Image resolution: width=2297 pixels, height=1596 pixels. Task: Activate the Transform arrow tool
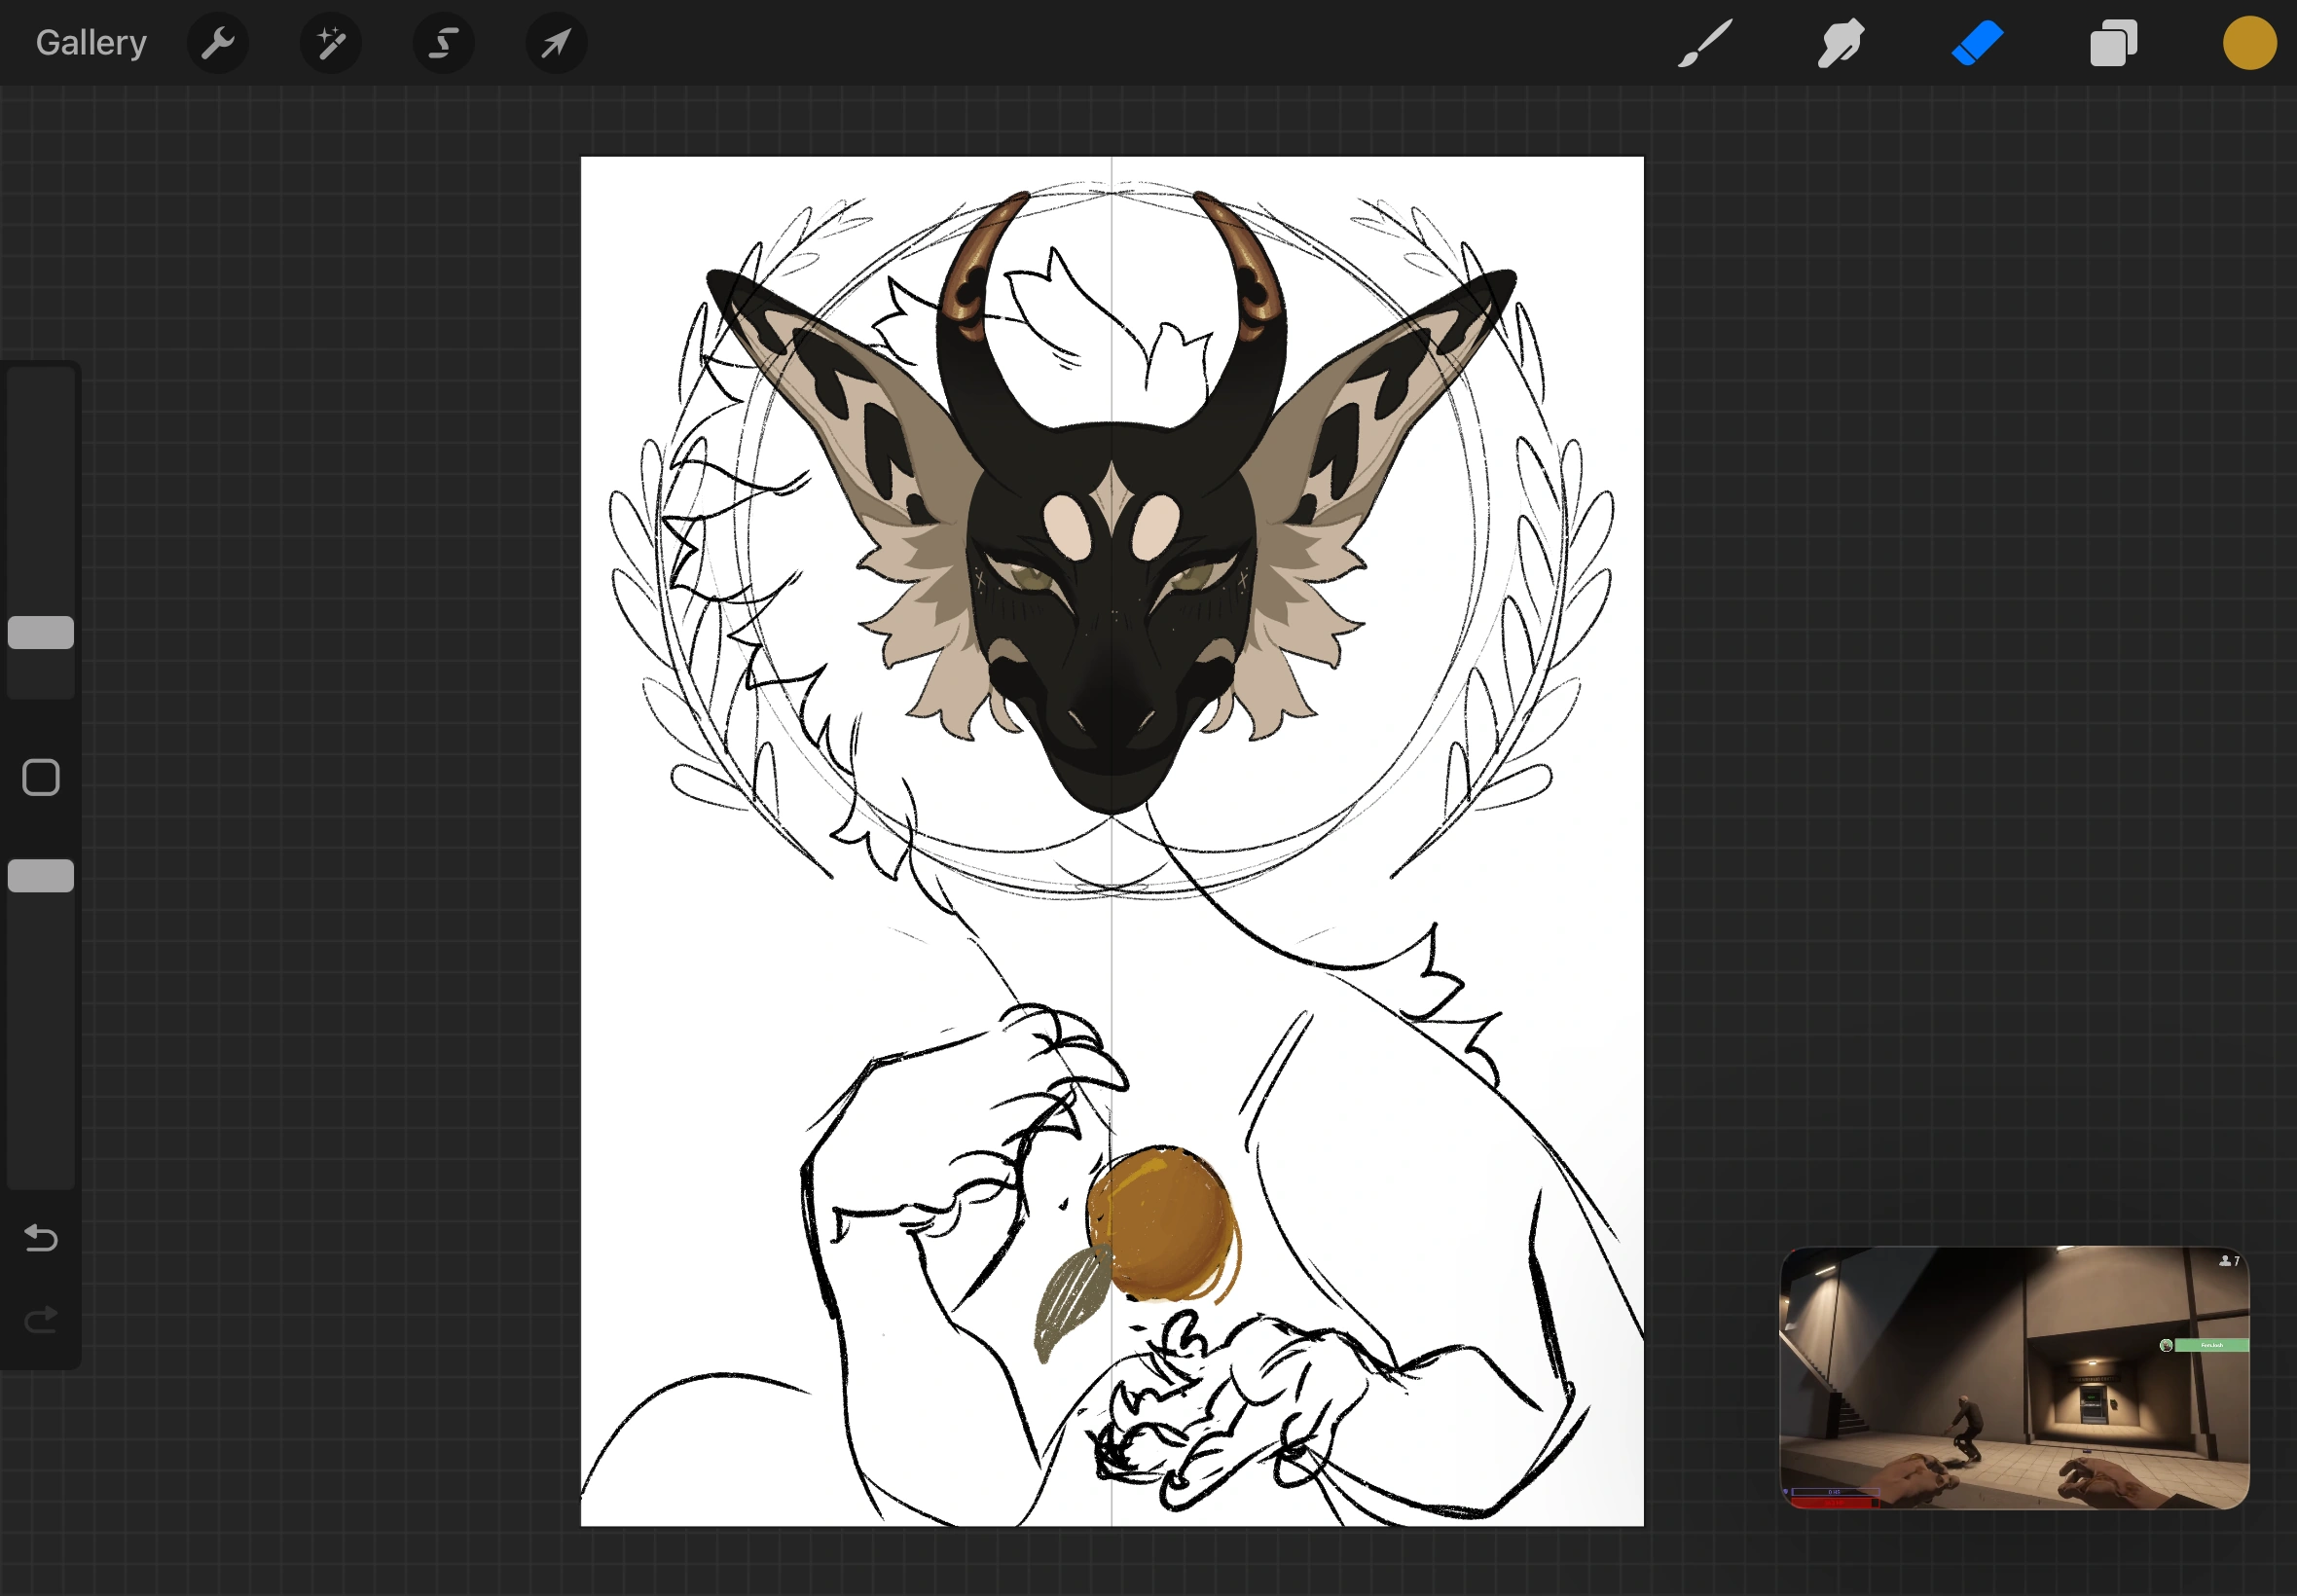[556, 43]
